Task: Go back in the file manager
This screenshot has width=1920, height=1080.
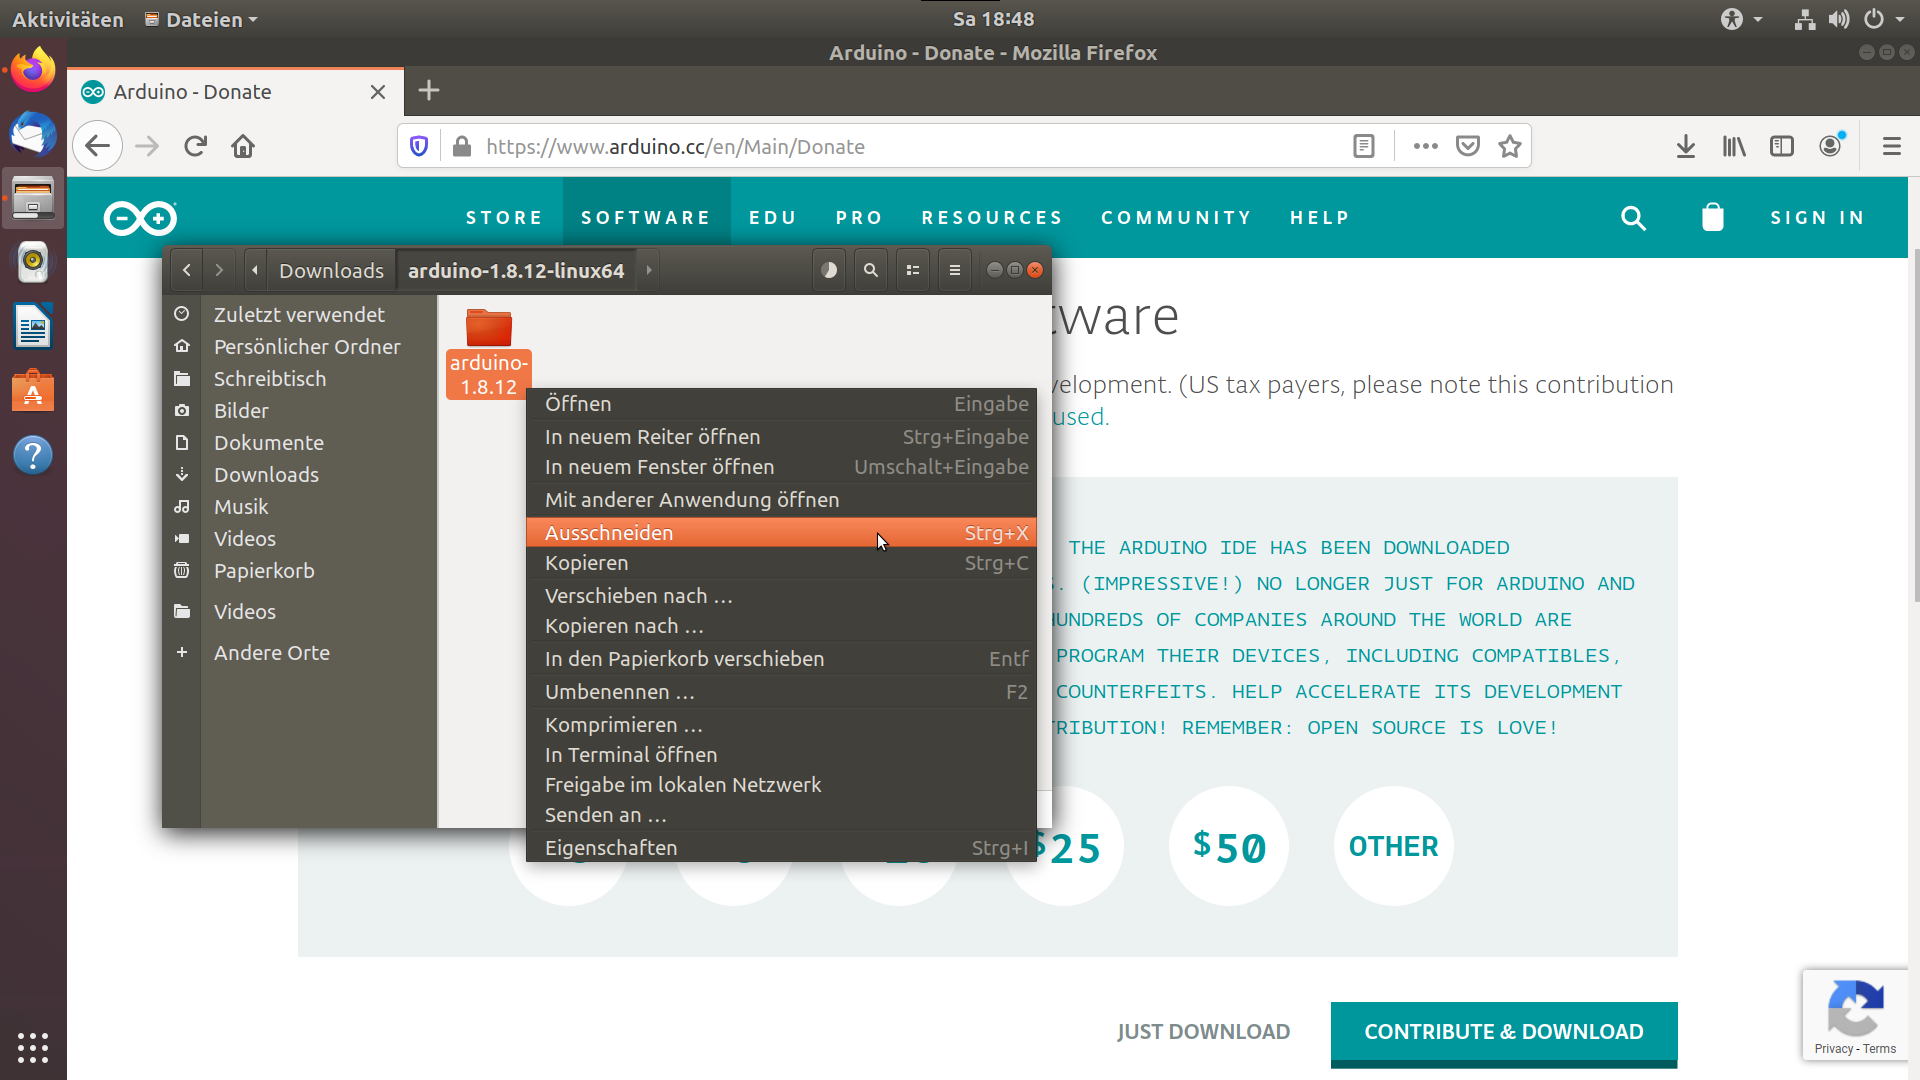Action: pos(186,270)
